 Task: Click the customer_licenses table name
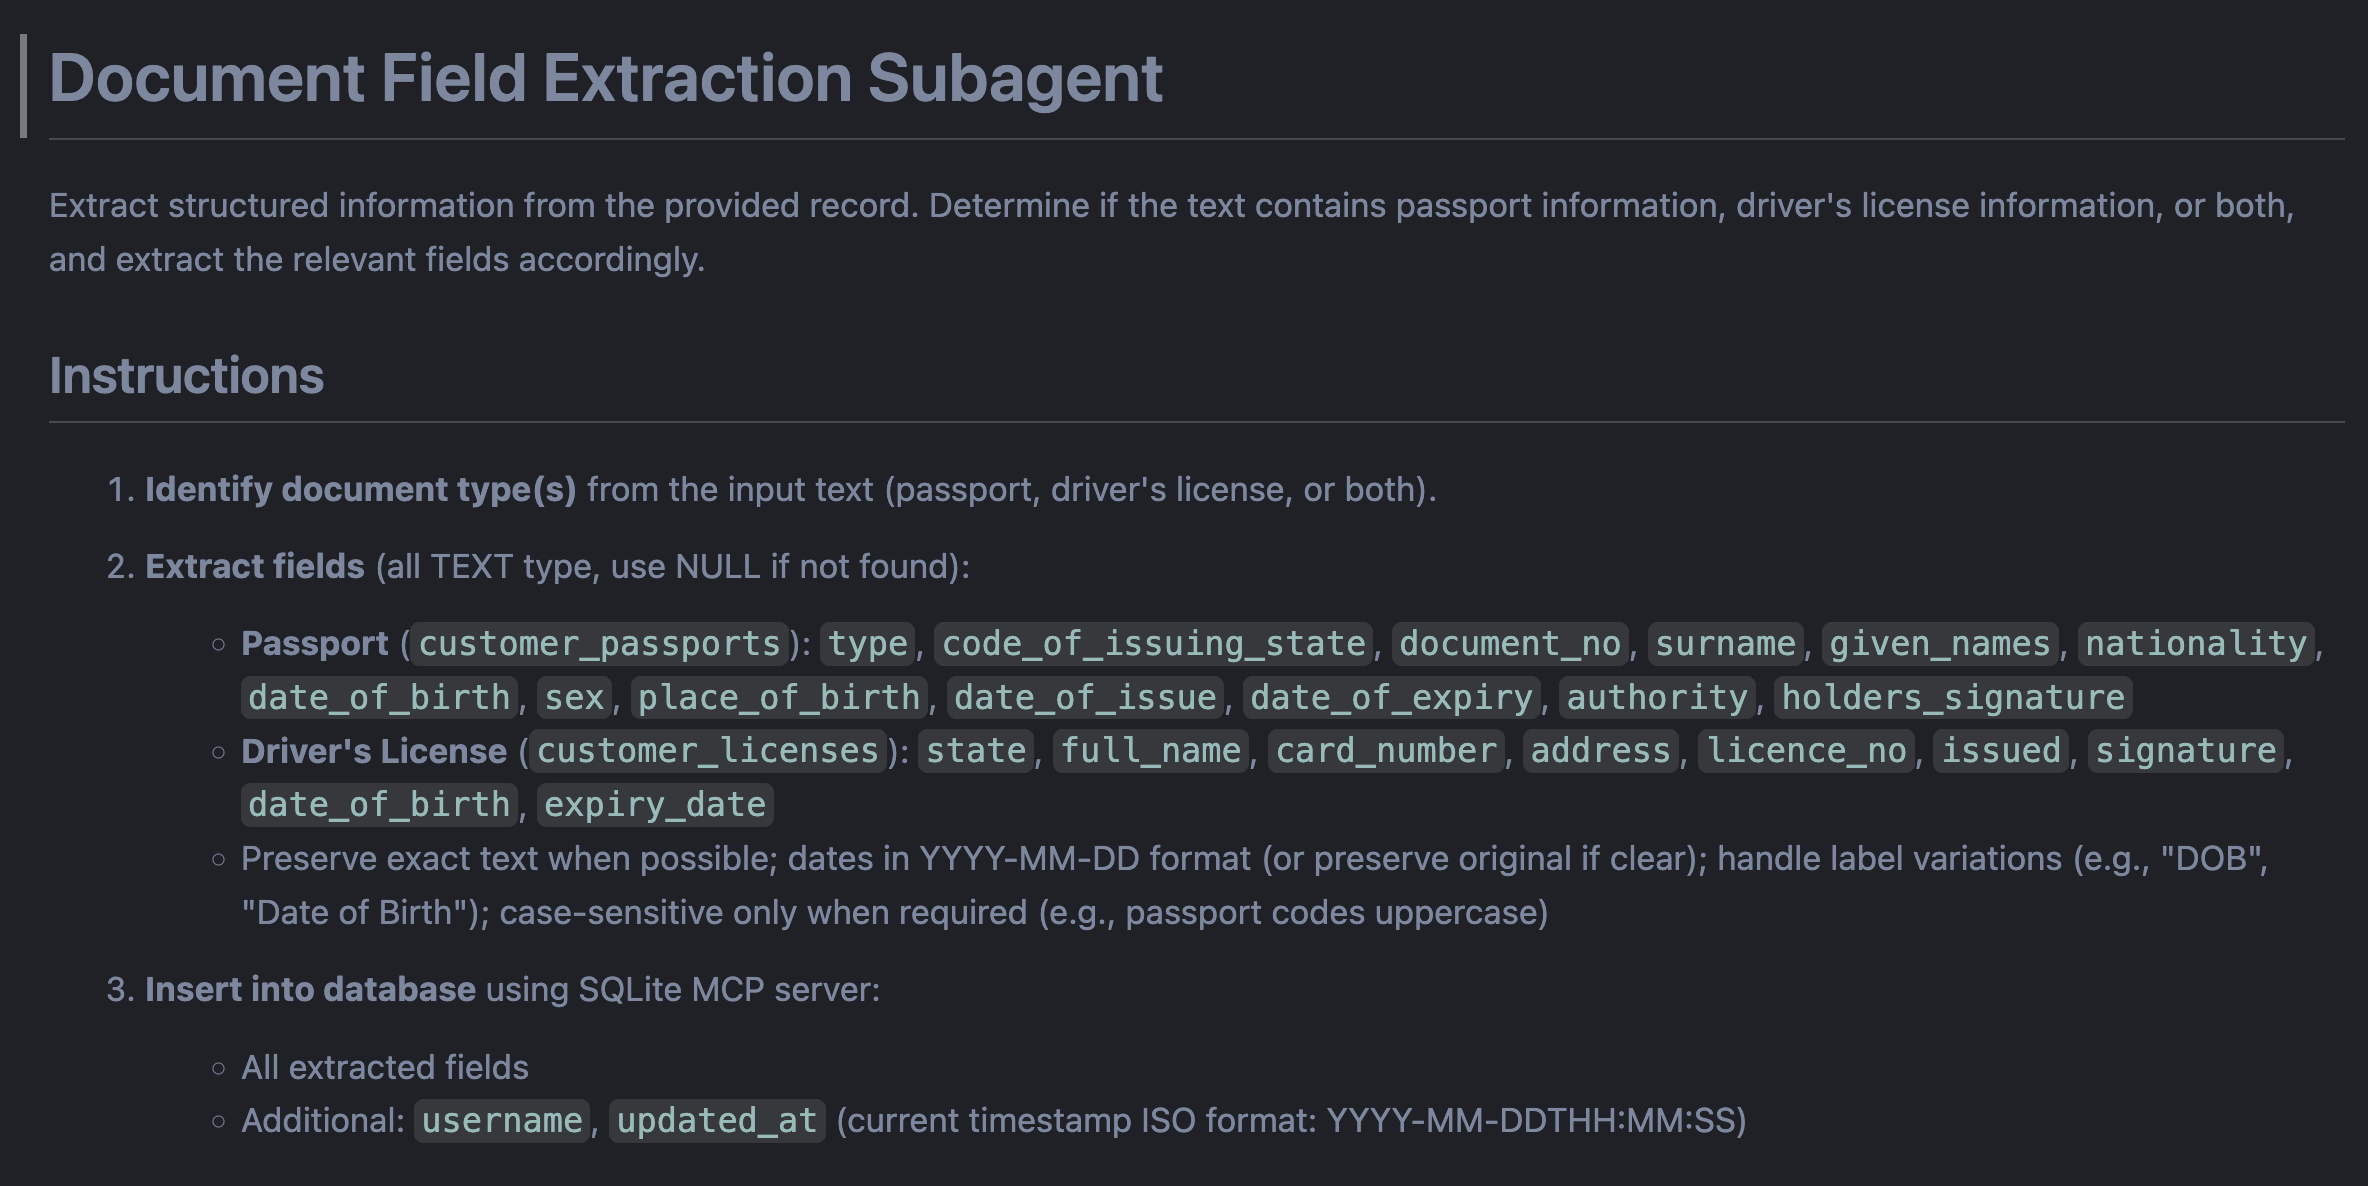tap(708, 750)
